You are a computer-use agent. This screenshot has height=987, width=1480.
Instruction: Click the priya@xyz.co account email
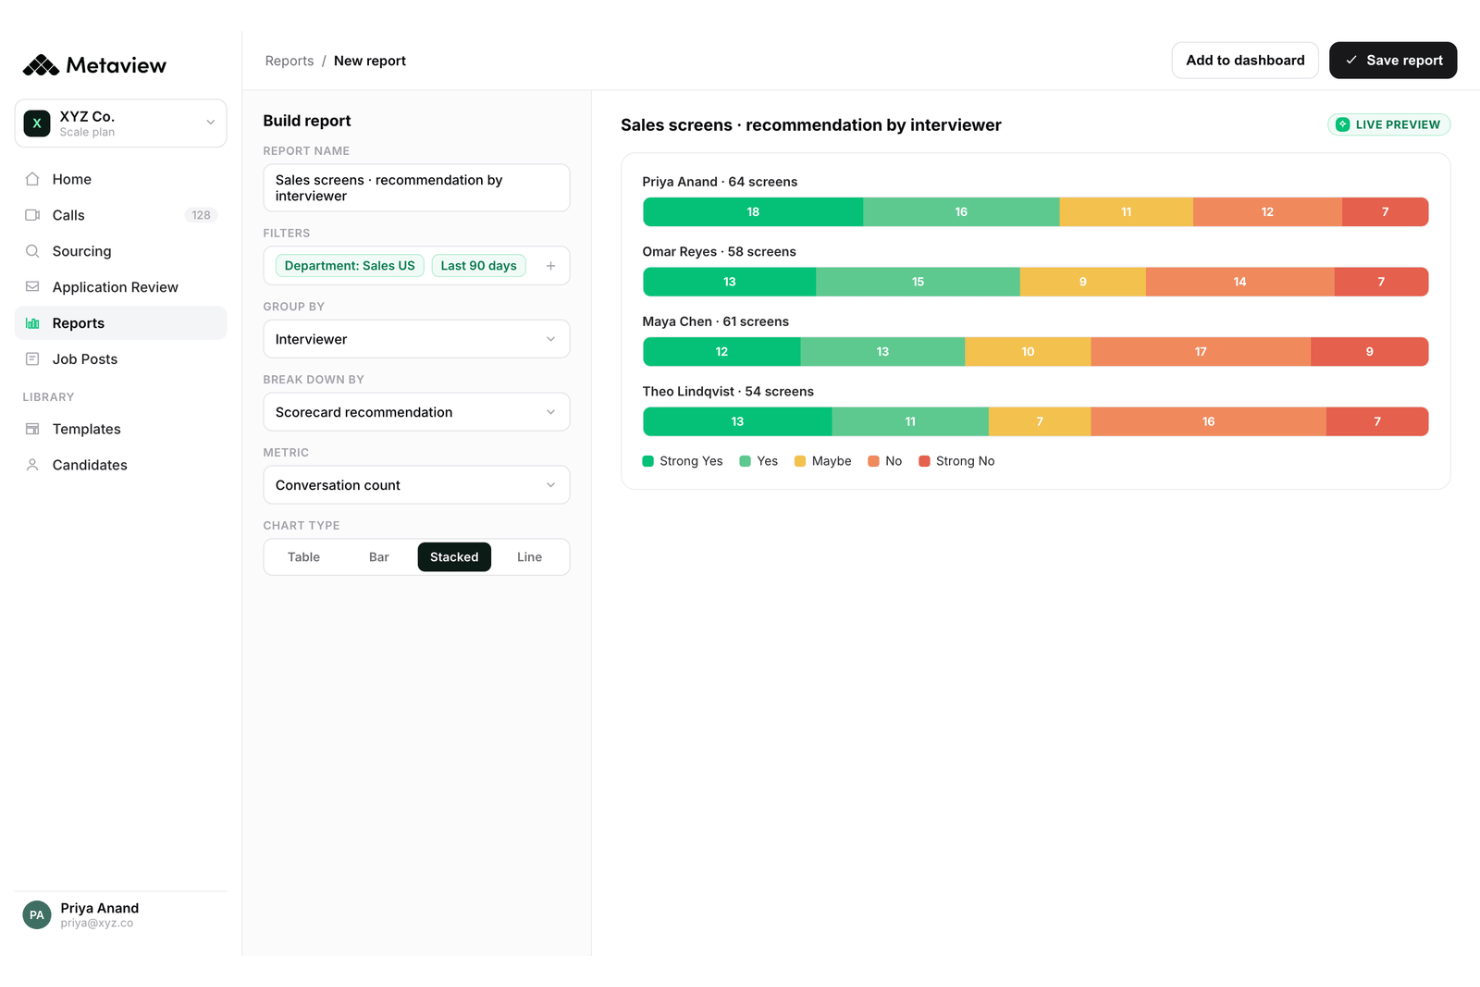[x=96, y=923]
